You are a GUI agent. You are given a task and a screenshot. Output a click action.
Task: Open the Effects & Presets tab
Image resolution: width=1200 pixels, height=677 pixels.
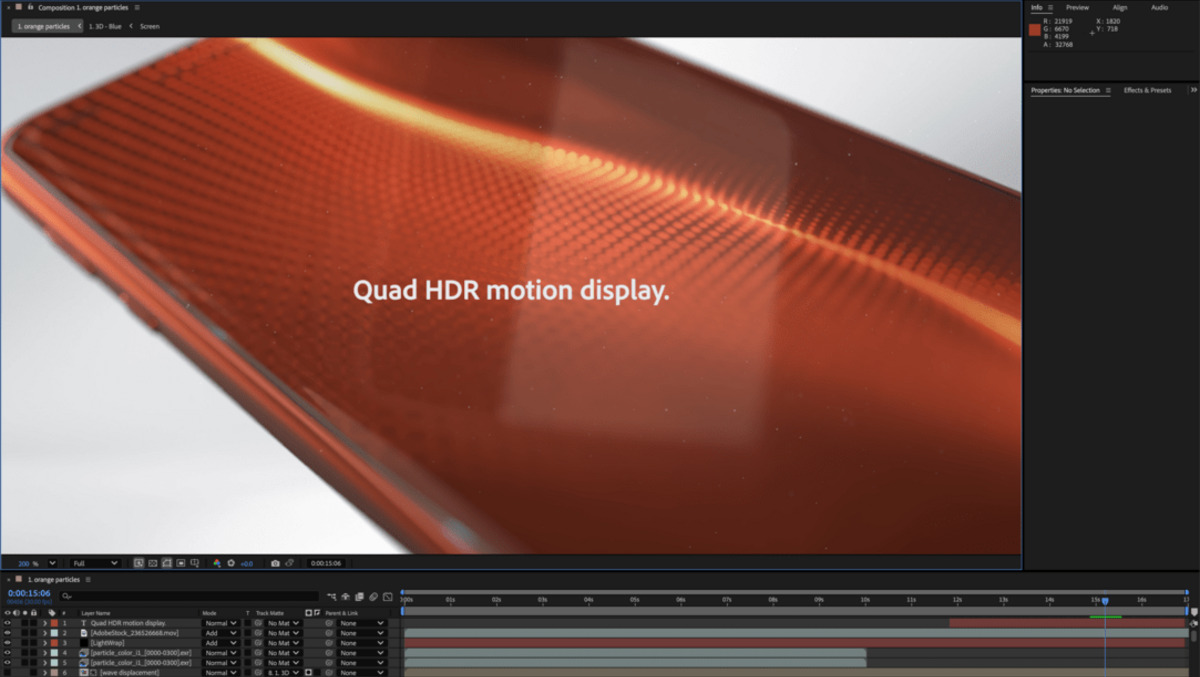click(1147, 90)
